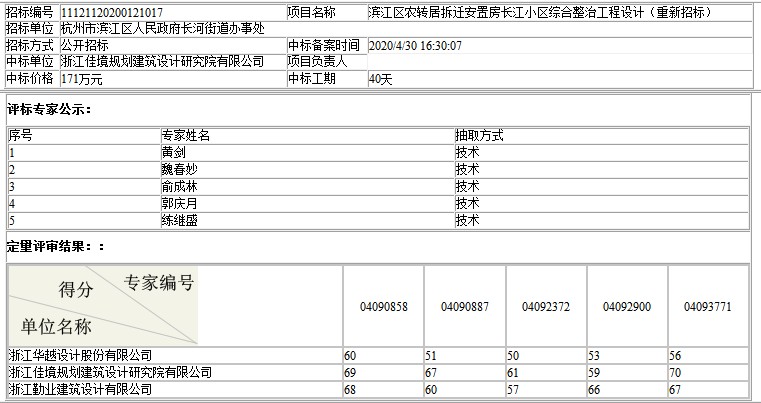Click the 定量评审结果 heading

pos(55,246)
